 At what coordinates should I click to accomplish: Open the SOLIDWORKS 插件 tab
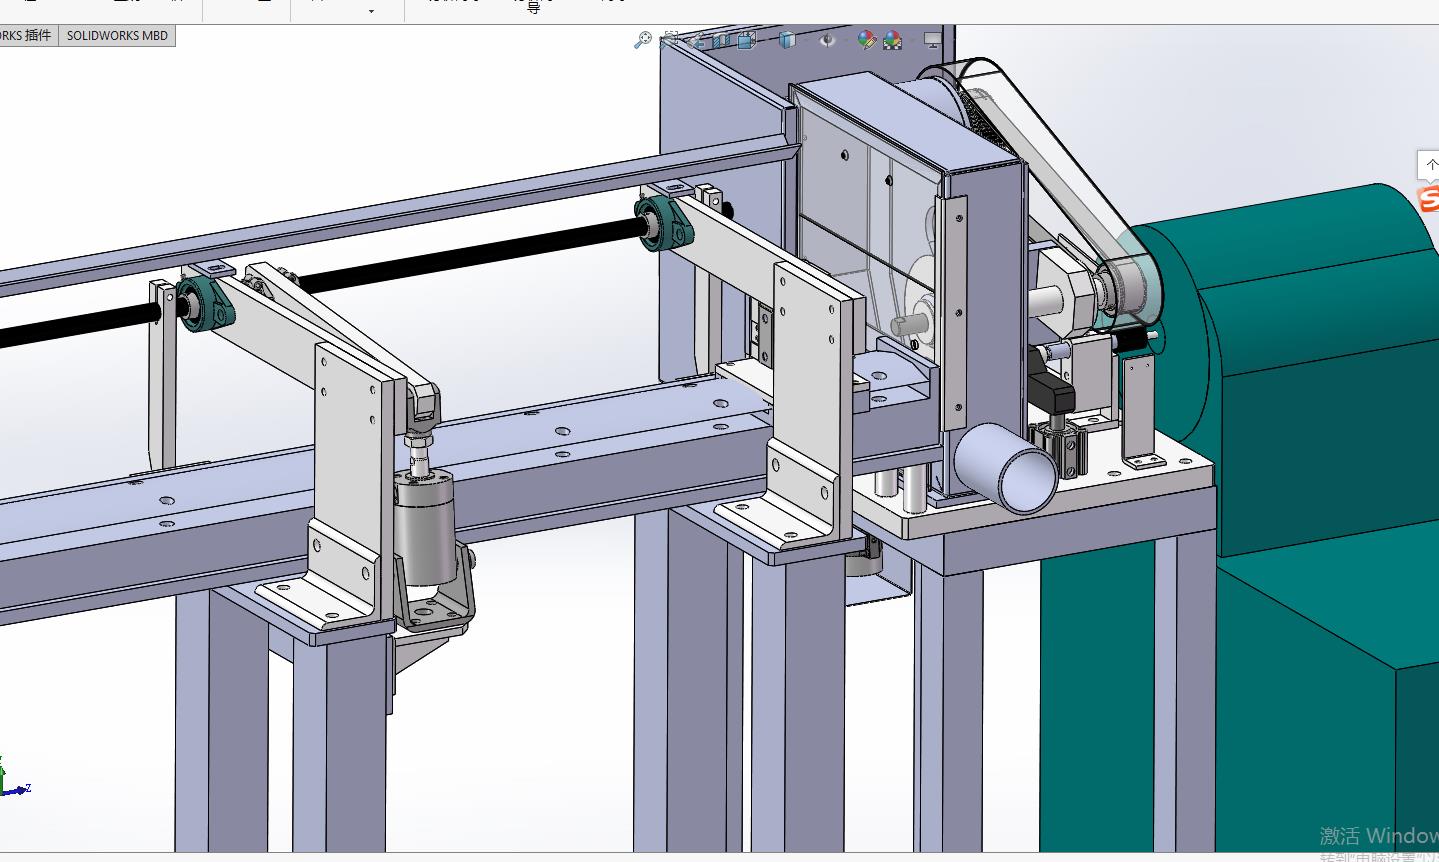pyautogui.click(x=27, y=36)
